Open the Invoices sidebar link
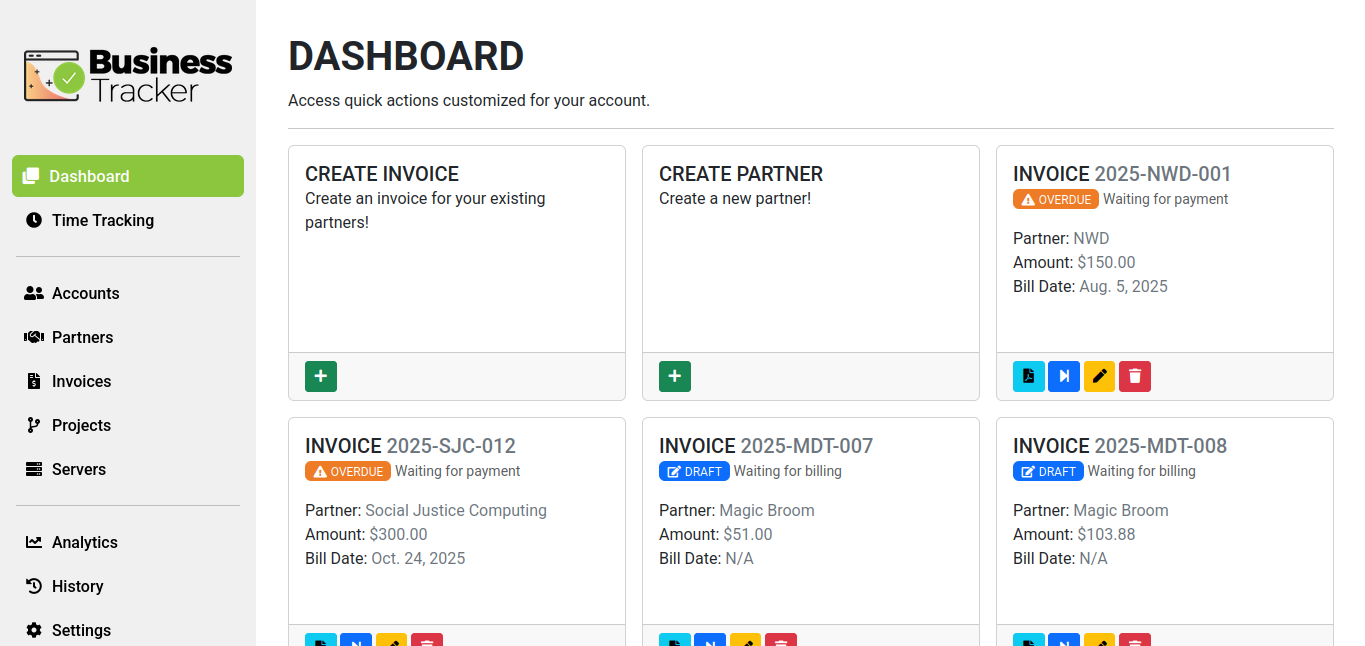The width and height of the screenshot is (1365, 646). click(81, 381)
